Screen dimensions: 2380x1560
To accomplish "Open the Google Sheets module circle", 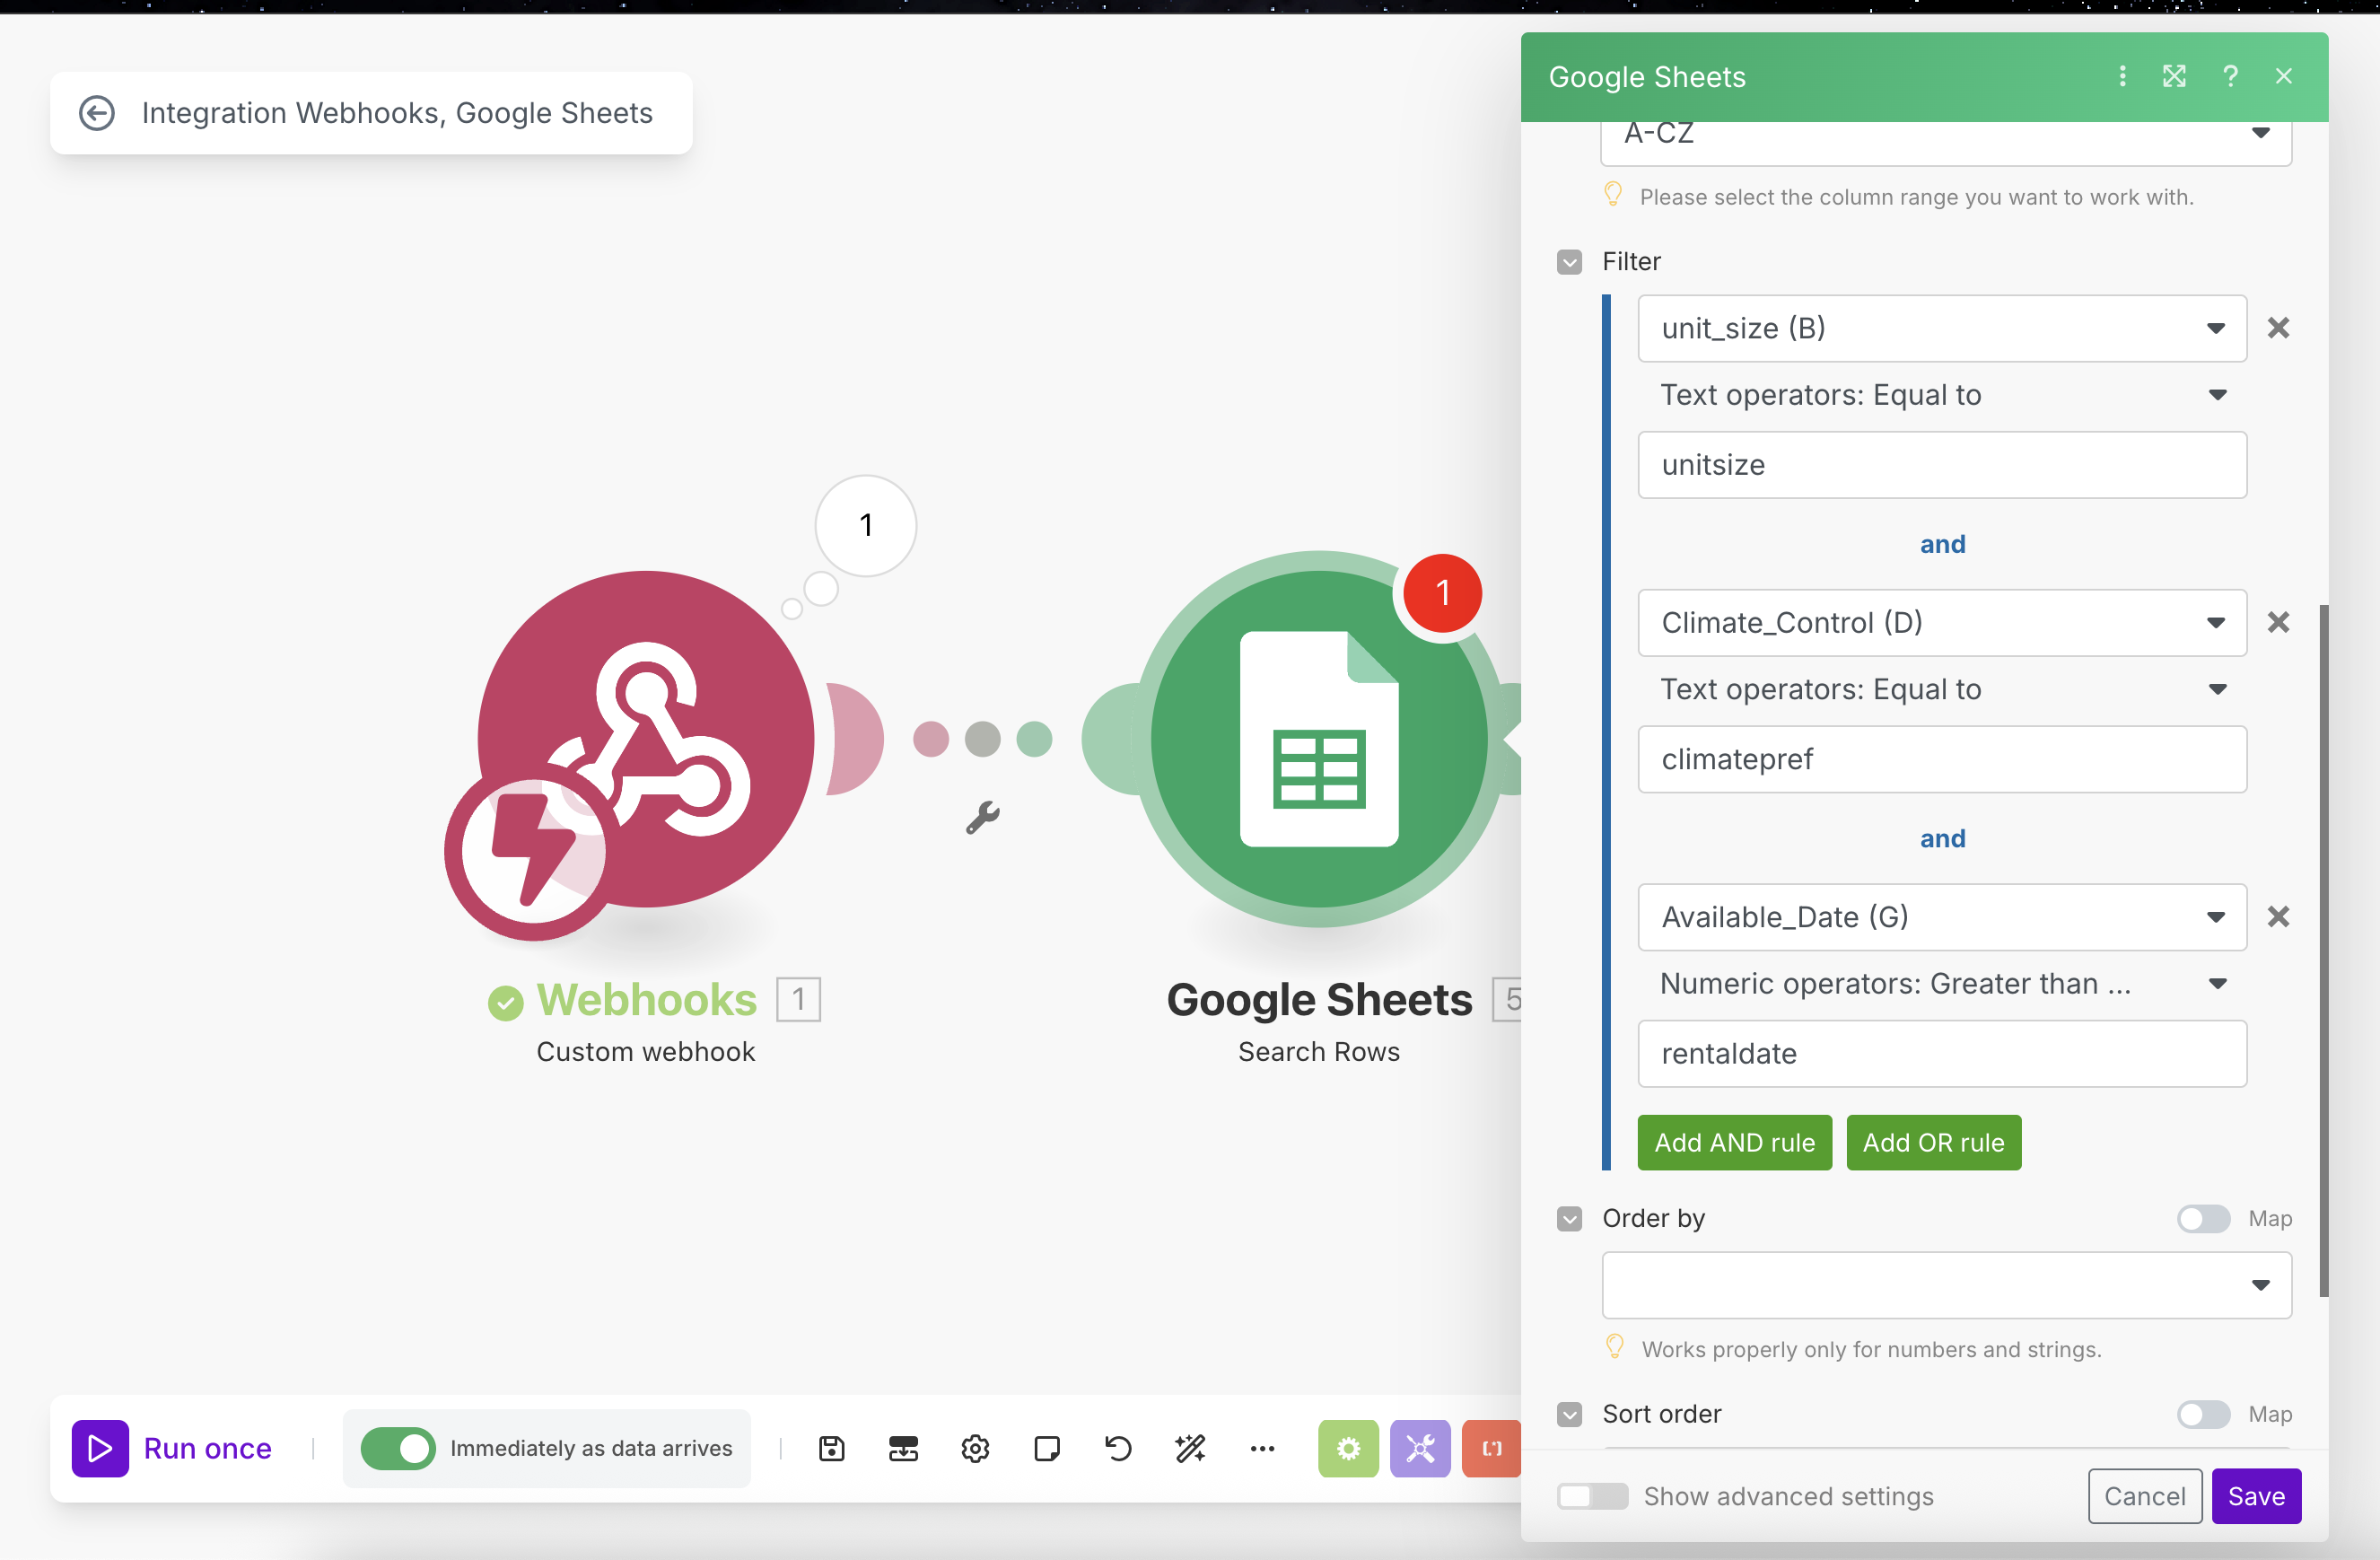I will point(1319,739).
